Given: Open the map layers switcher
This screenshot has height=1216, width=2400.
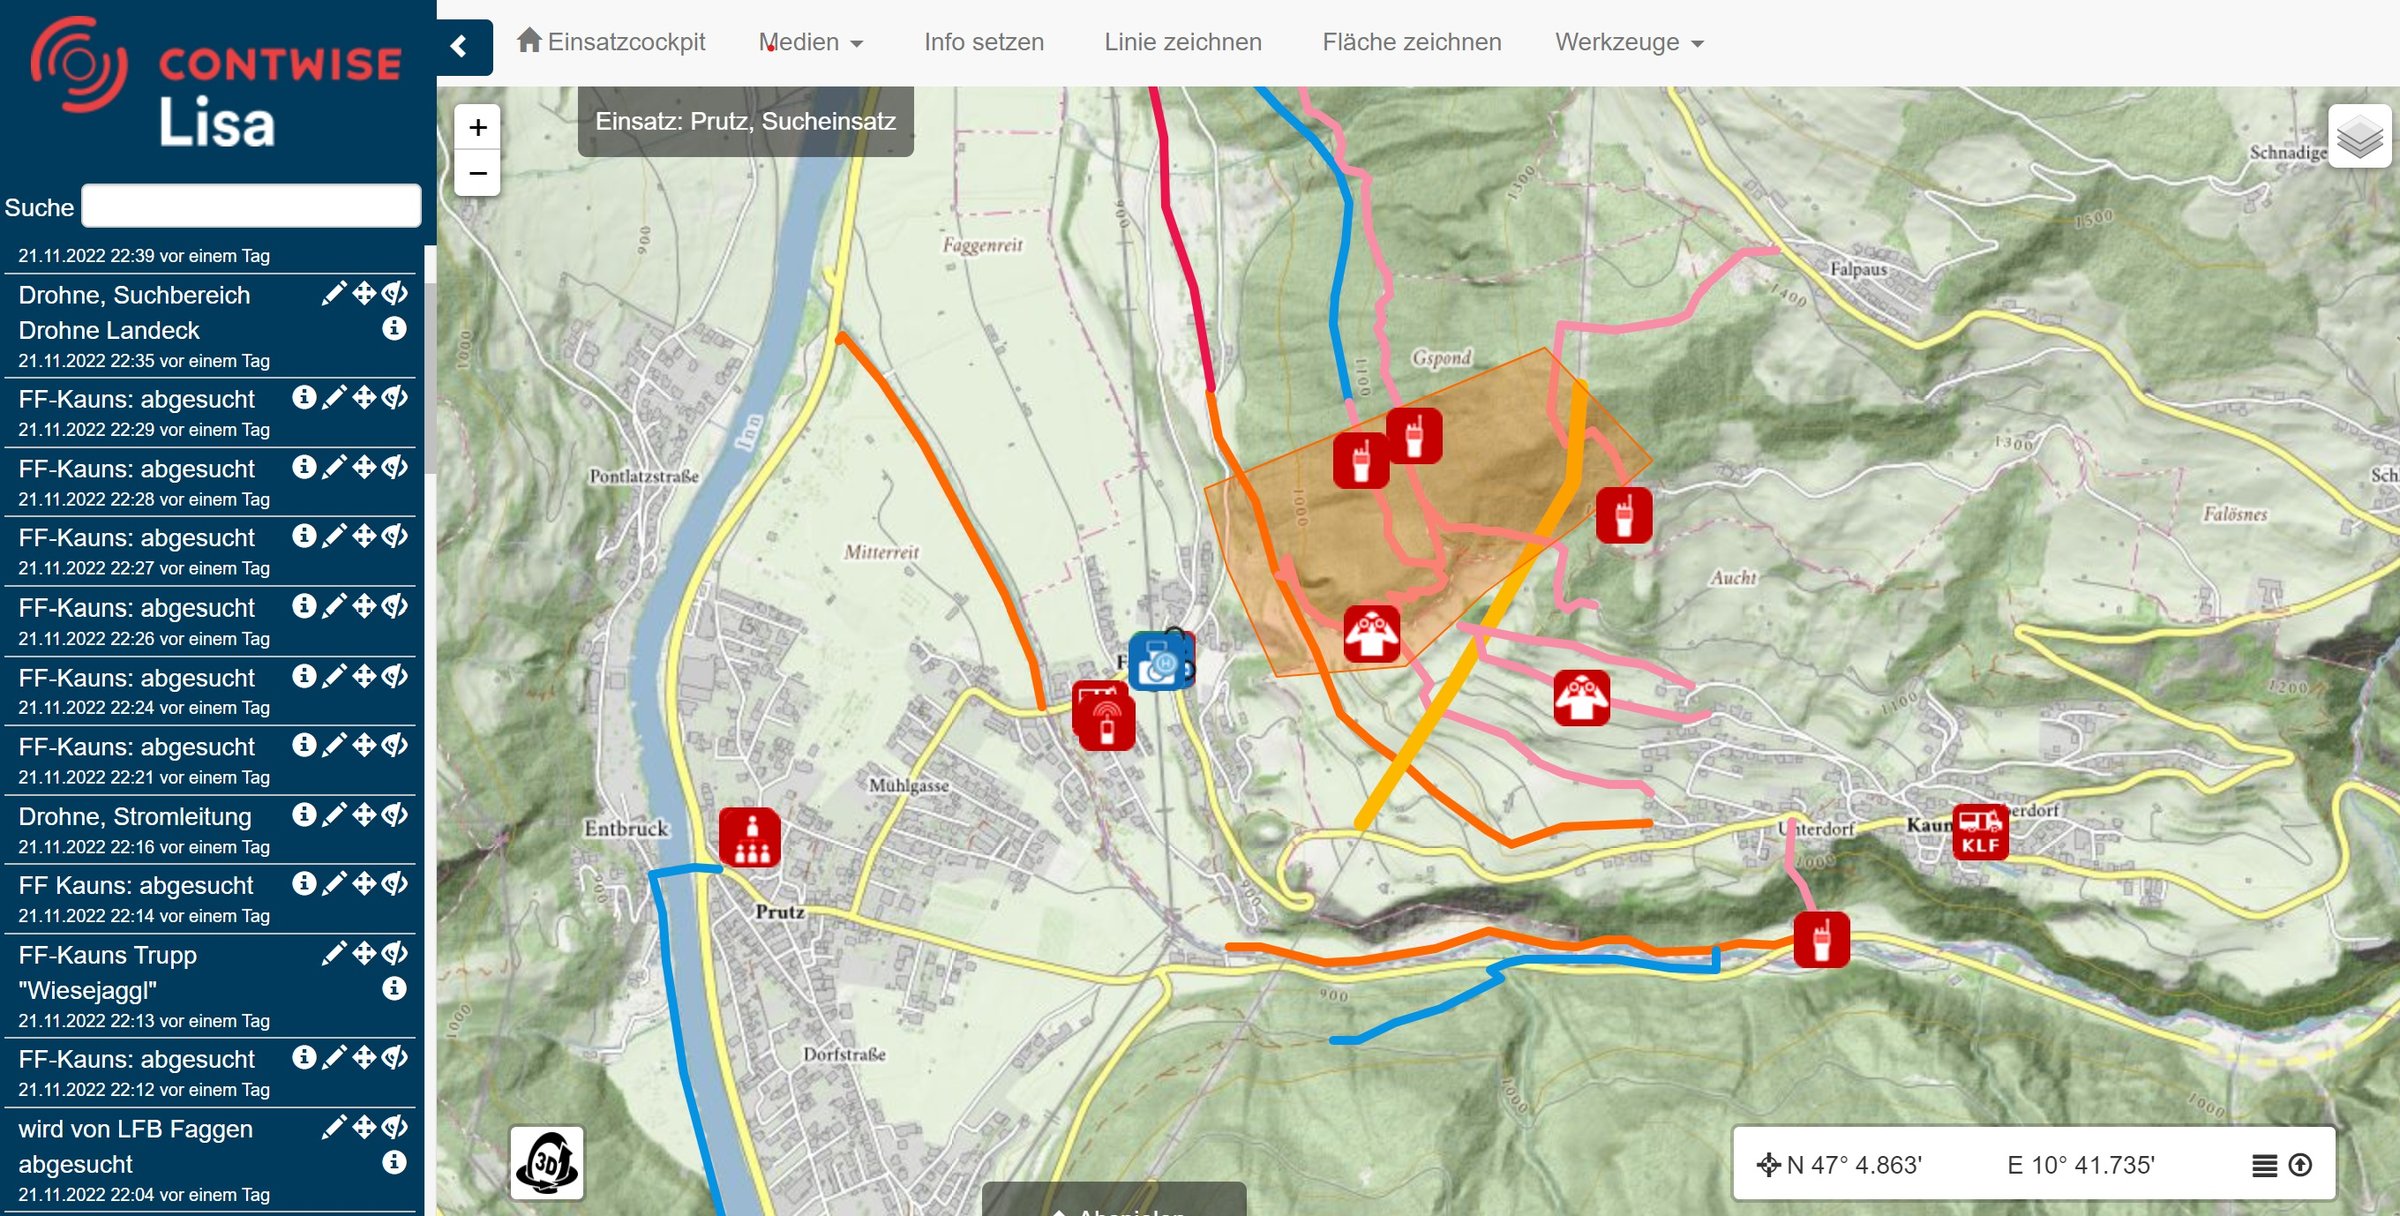Looking at the screenshot, I should pos(2360,136).
